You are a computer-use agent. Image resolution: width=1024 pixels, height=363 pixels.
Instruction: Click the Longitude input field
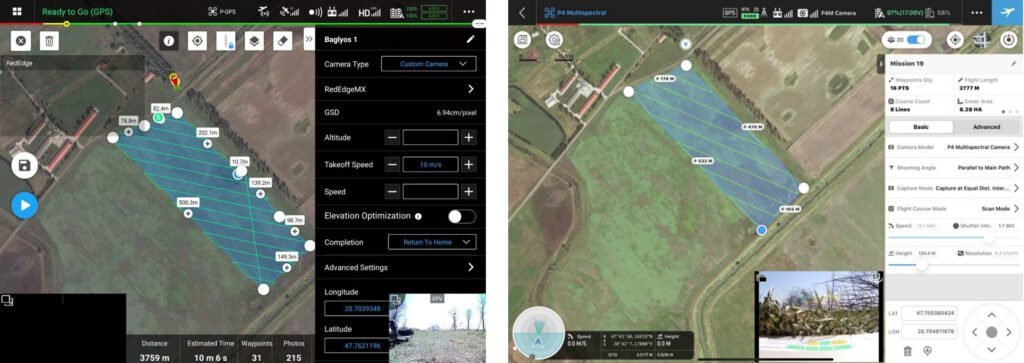click(357, 308)
